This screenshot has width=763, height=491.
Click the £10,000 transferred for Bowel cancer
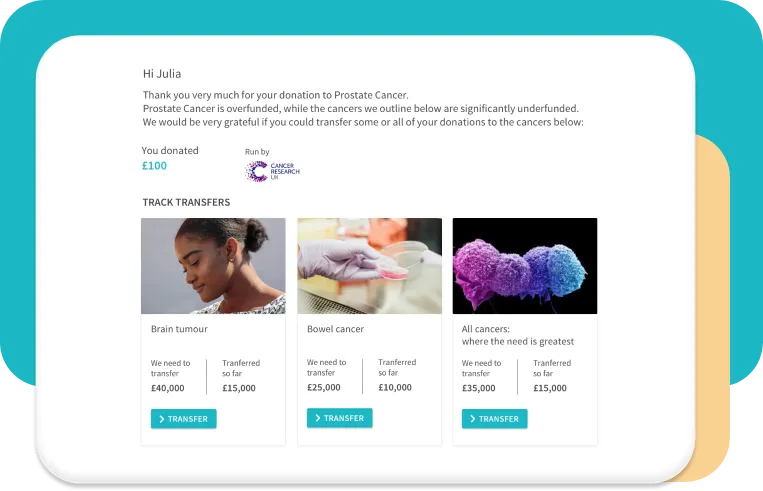(395, 387)
